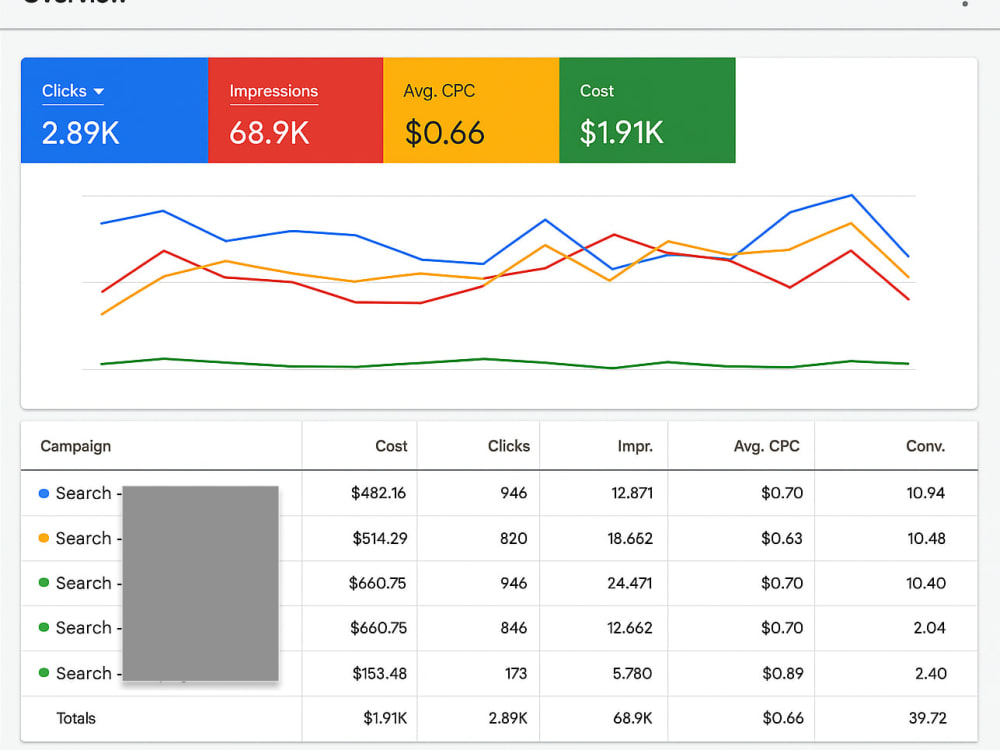Select the green Cost scorecard
Viewport: 1000px width, 750px height.
(647, 110)
